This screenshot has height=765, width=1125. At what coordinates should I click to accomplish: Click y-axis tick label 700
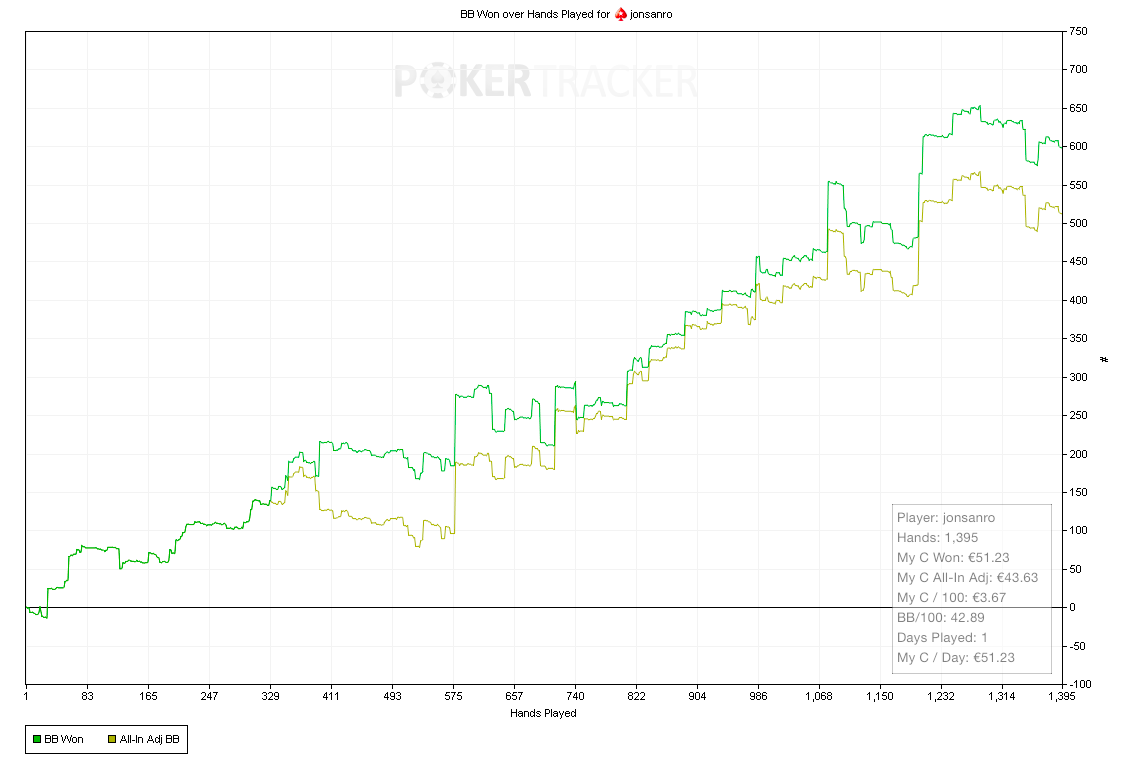tap(1078, 70)
